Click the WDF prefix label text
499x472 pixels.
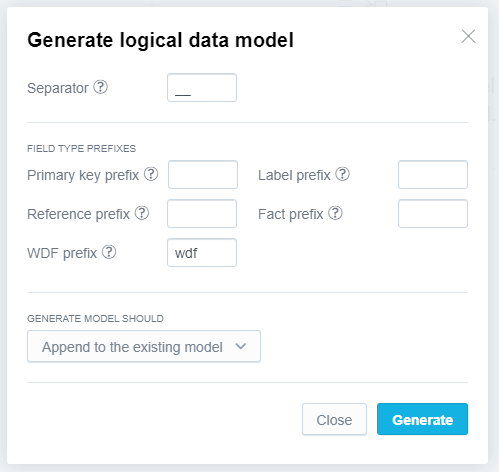[x=62, y=253]
